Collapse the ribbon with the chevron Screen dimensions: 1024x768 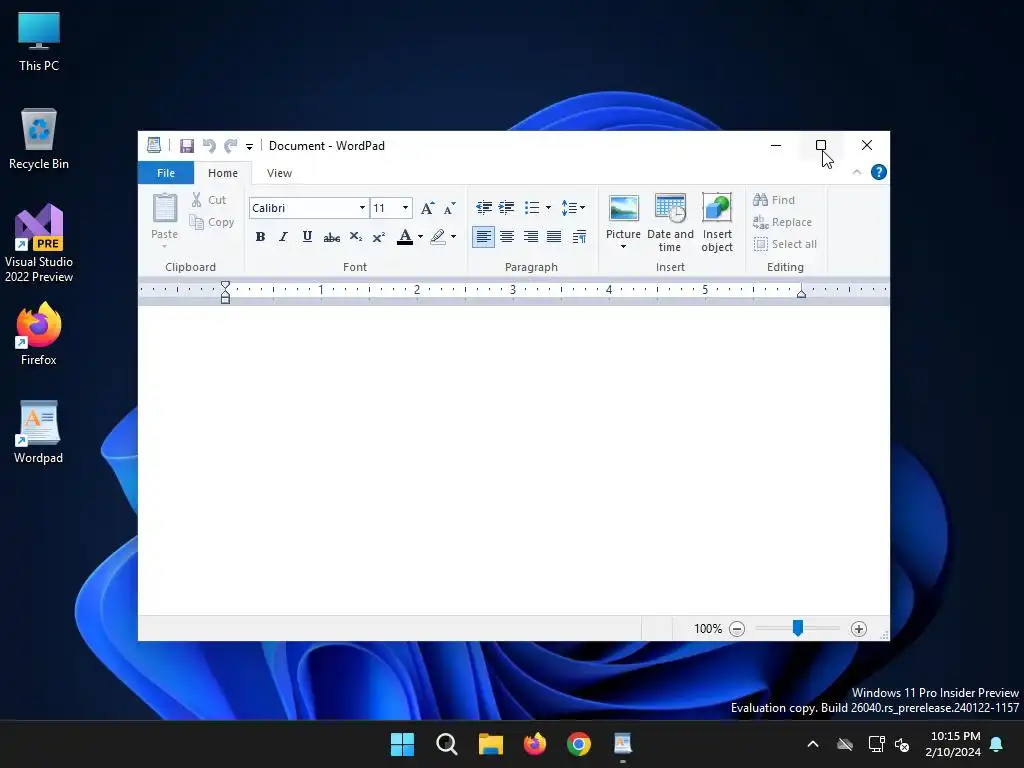point(857,172)
